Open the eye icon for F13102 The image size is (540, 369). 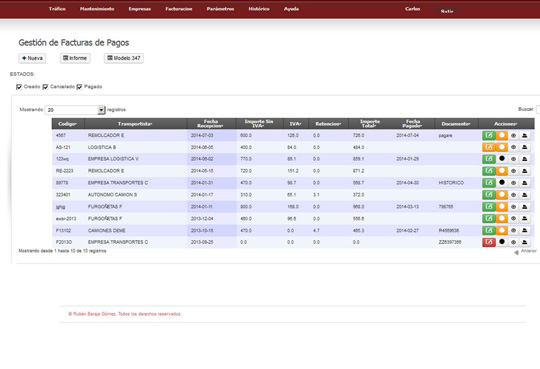coord(513,230)
